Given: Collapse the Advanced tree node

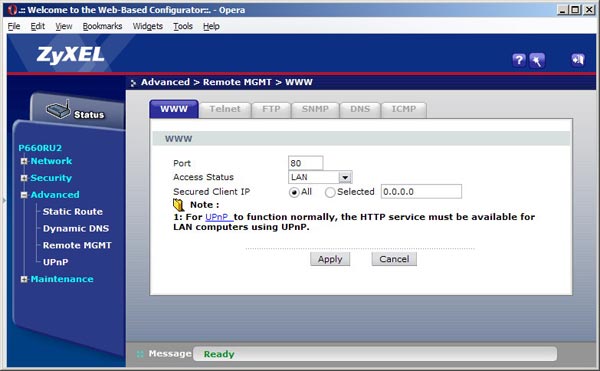Looking at the screenshot, I should click(24, 195).
